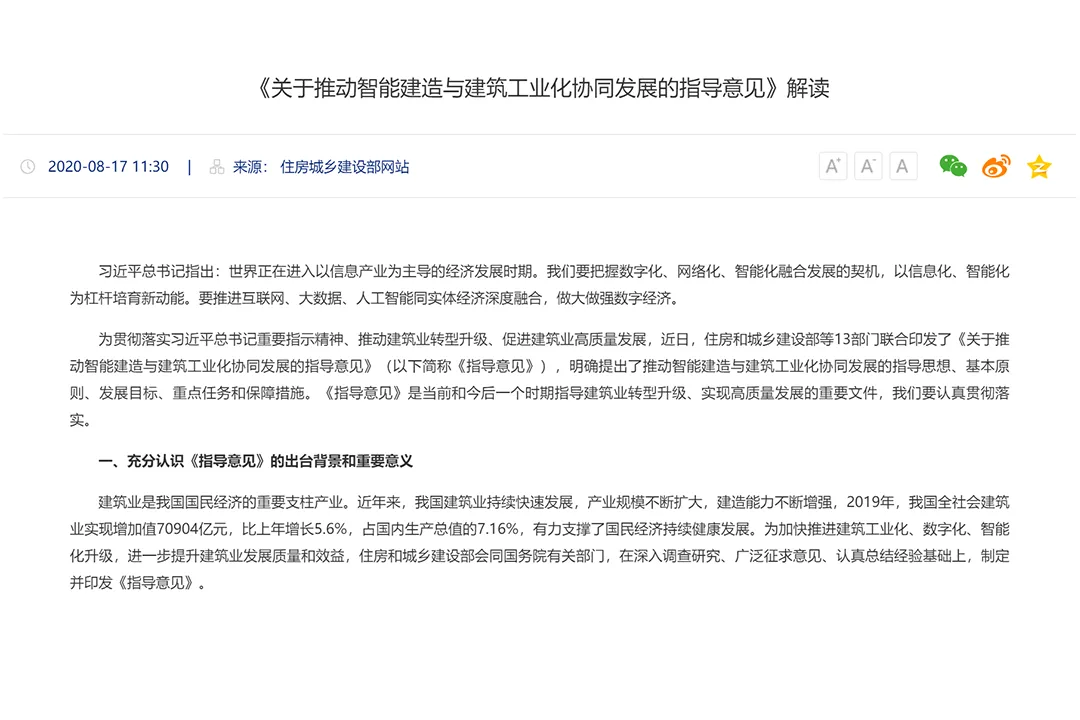Click the publish date 2020-08-17 11:30

point(108,167)
